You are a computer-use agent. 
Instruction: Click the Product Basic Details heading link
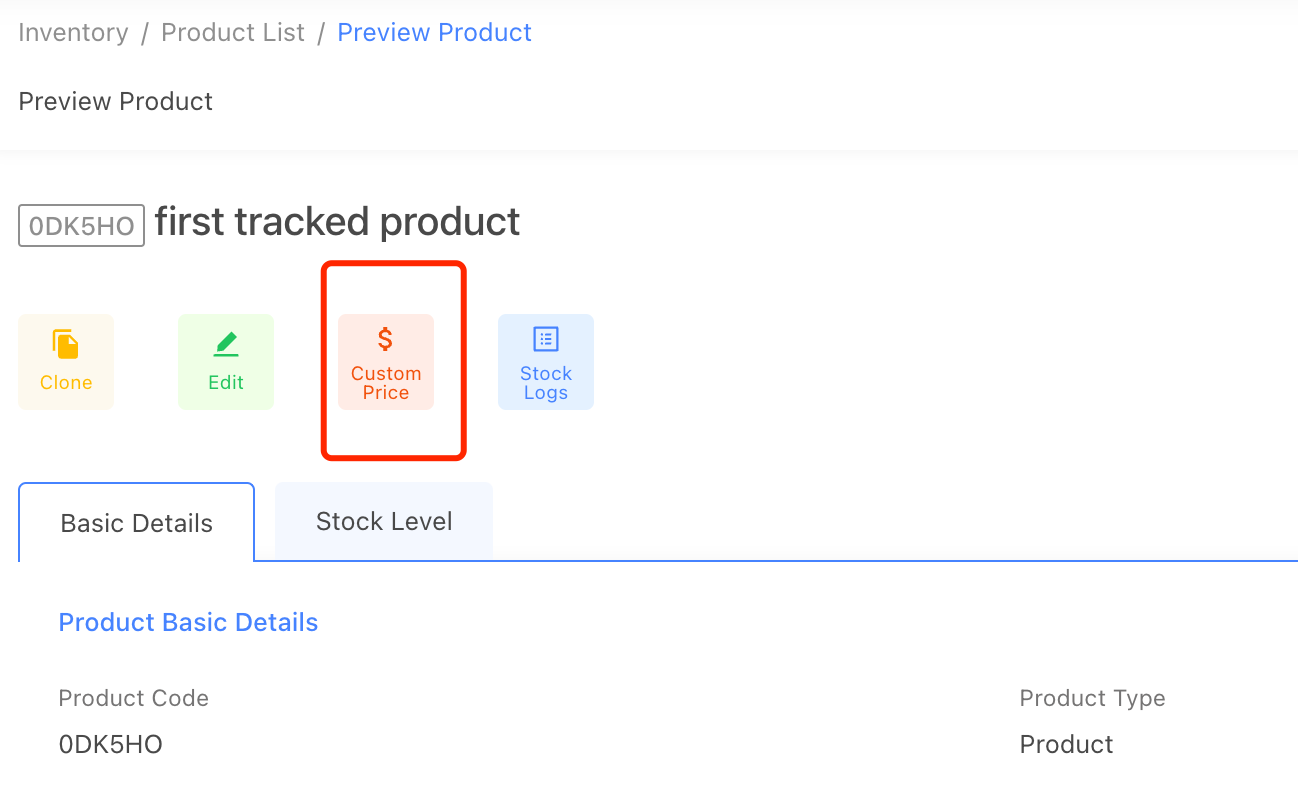(x=188, y=622)
